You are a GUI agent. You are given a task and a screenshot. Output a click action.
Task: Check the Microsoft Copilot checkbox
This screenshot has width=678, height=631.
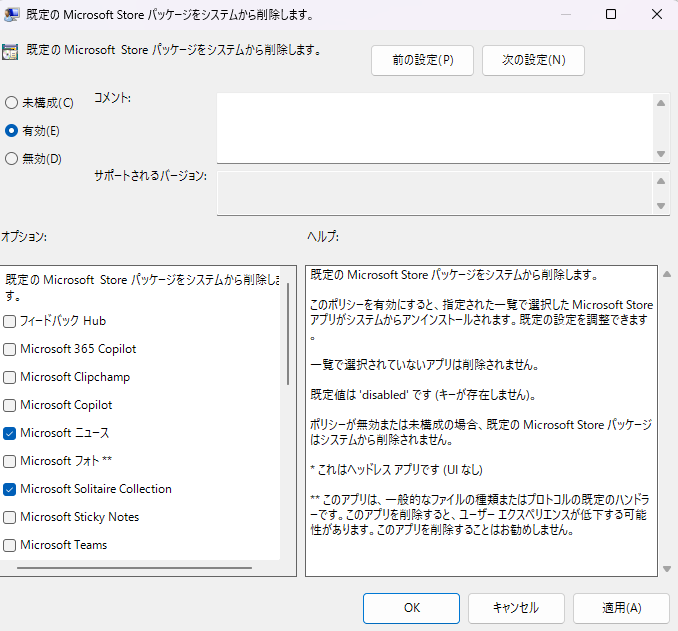click(x=10, y=405)
